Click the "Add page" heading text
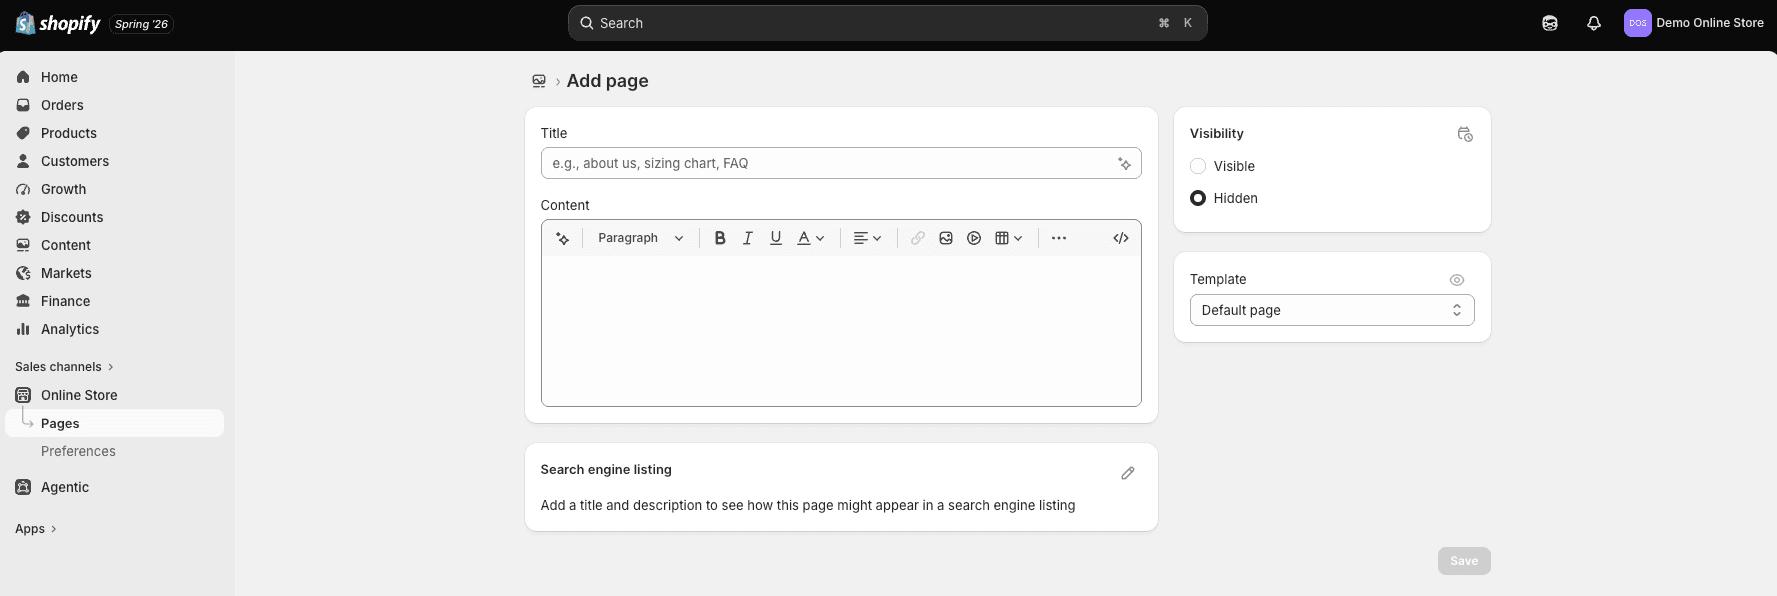This screenshot has height=596, width=1777. pyautogui.click(x=607, y=81)
